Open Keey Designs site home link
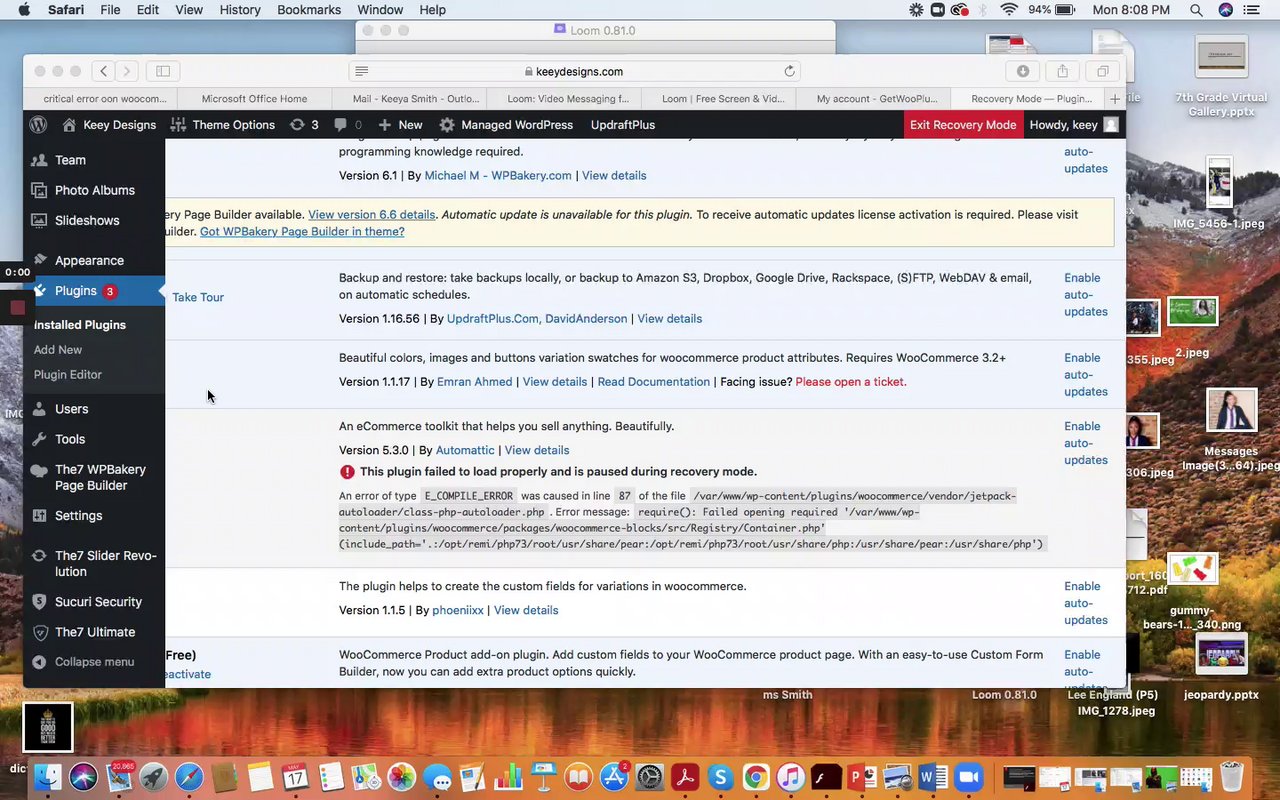Viewport: 1280px width, 800px height. [x=109, y=125]
